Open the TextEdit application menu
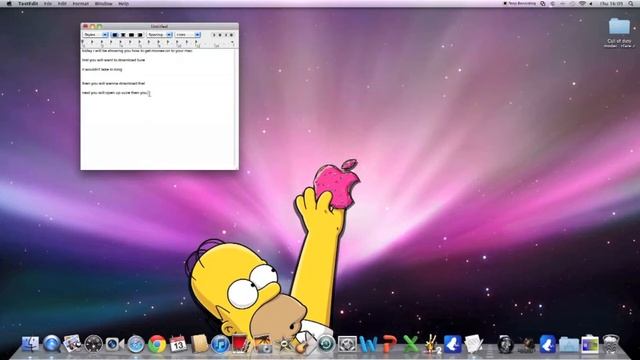640x360 pixels. click(x=28, y=4)
